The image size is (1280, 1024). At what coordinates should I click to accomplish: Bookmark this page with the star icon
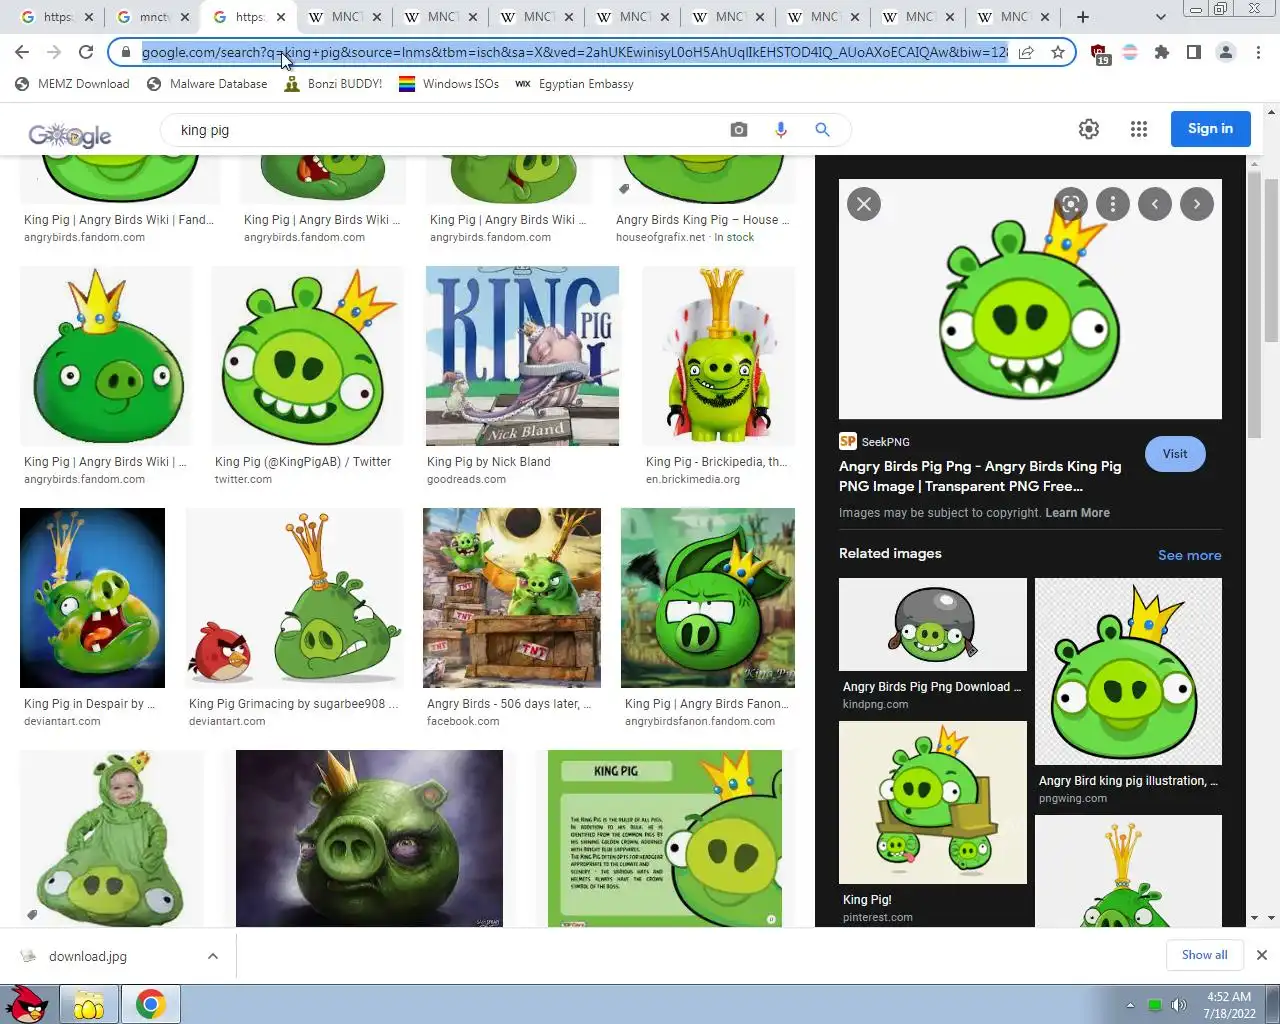click(x=1057, y=52)
